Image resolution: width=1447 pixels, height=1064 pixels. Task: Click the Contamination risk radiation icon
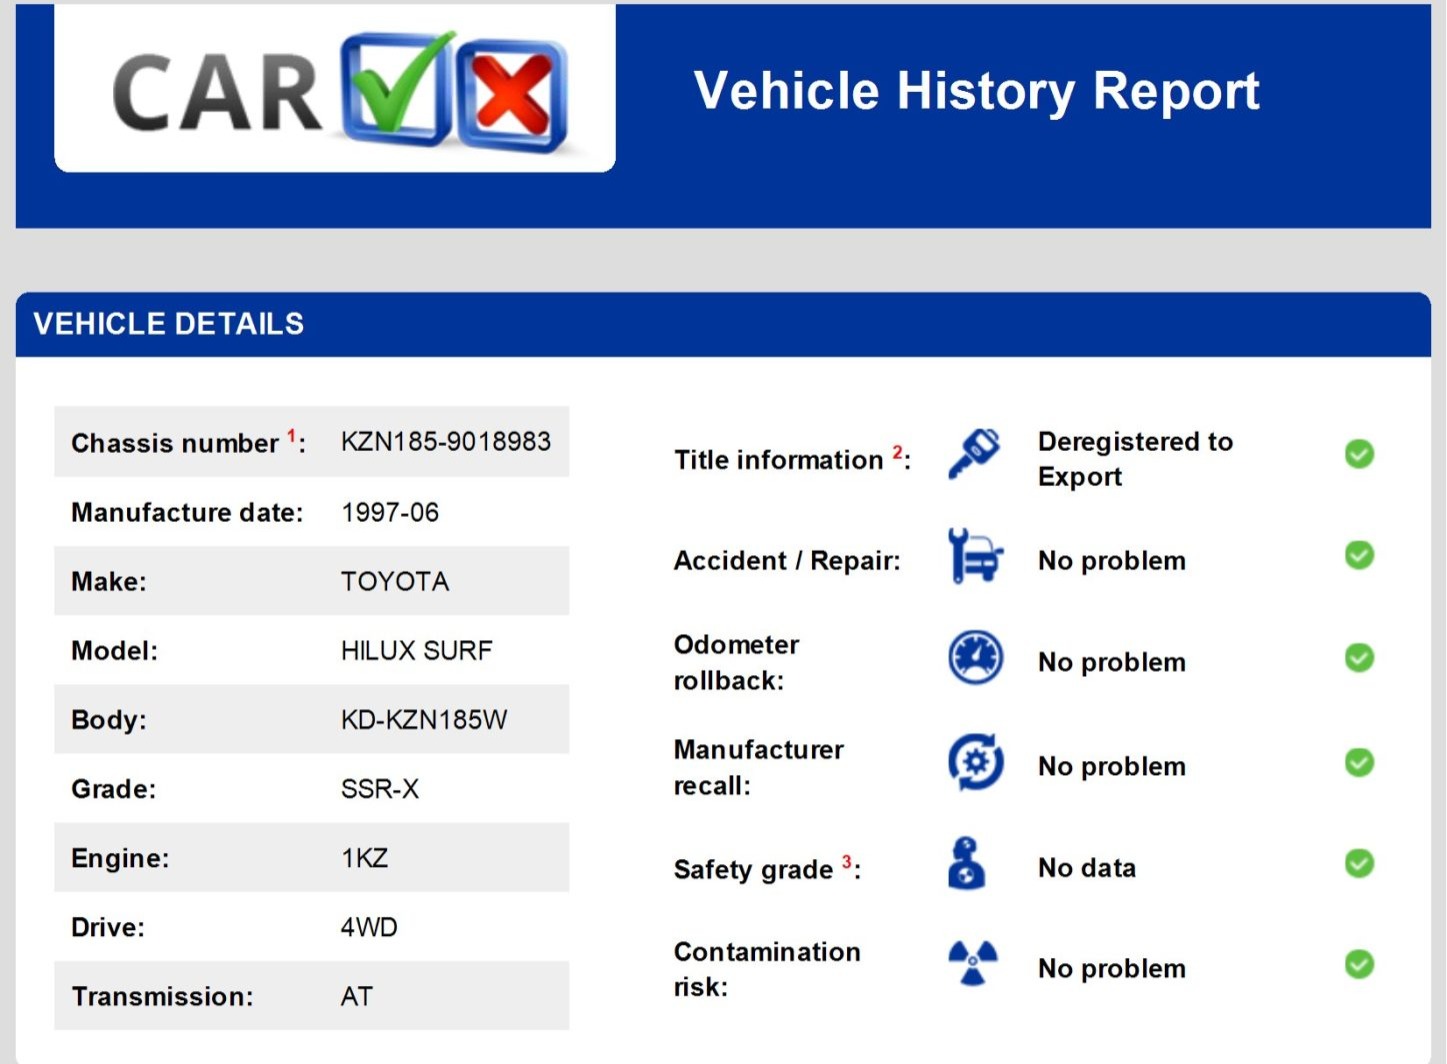tap(972, 963)
